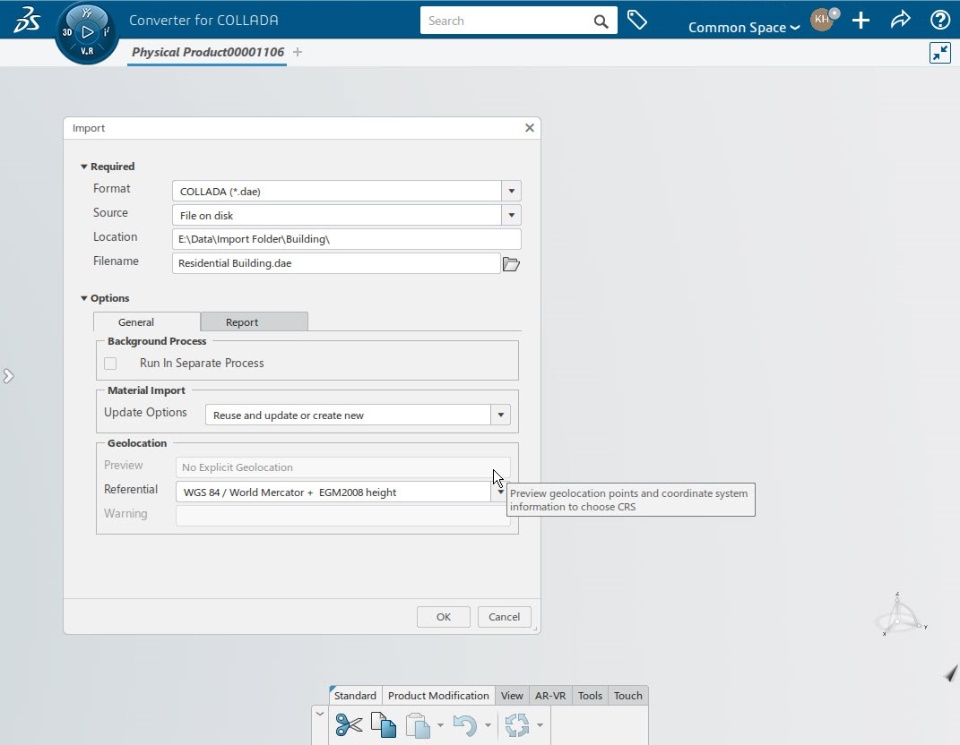Select the Tools toolbar tab
The width and height of the screenshot is (960, 745).
pyautogui.click(x=590, y=695)
